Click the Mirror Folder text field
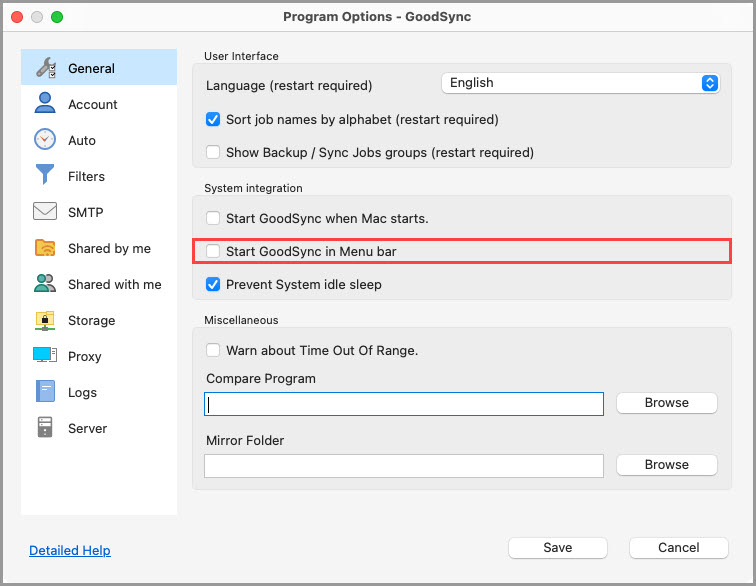This screenshot has height=586, width=756. pyautogui.click(x=404, y=465)
